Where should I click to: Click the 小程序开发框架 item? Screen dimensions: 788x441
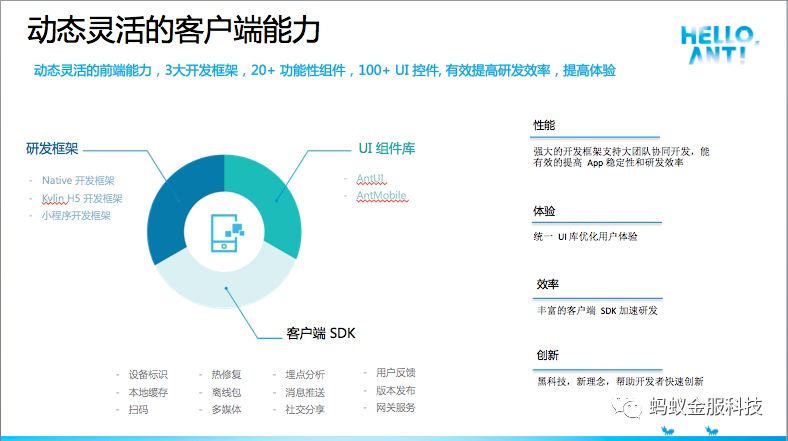(x=76, y=215)
